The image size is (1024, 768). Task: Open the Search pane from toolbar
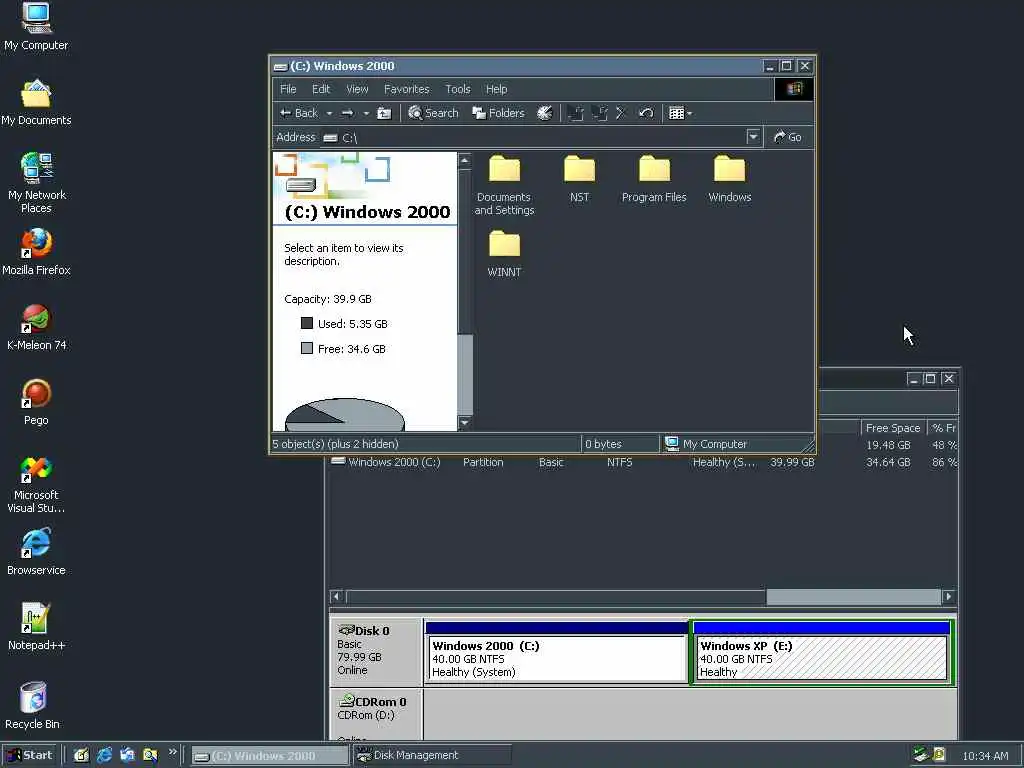[434, 113]
